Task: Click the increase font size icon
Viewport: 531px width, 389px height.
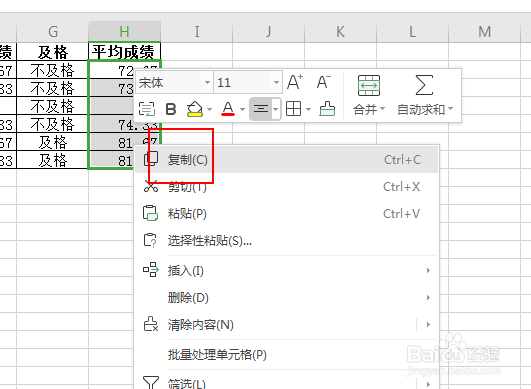Action: coord(295,82)
